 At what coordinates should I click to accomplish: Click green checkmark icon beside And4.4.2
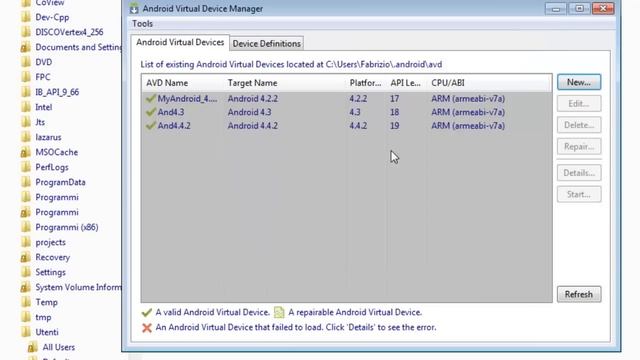click(x=151, y=125)
